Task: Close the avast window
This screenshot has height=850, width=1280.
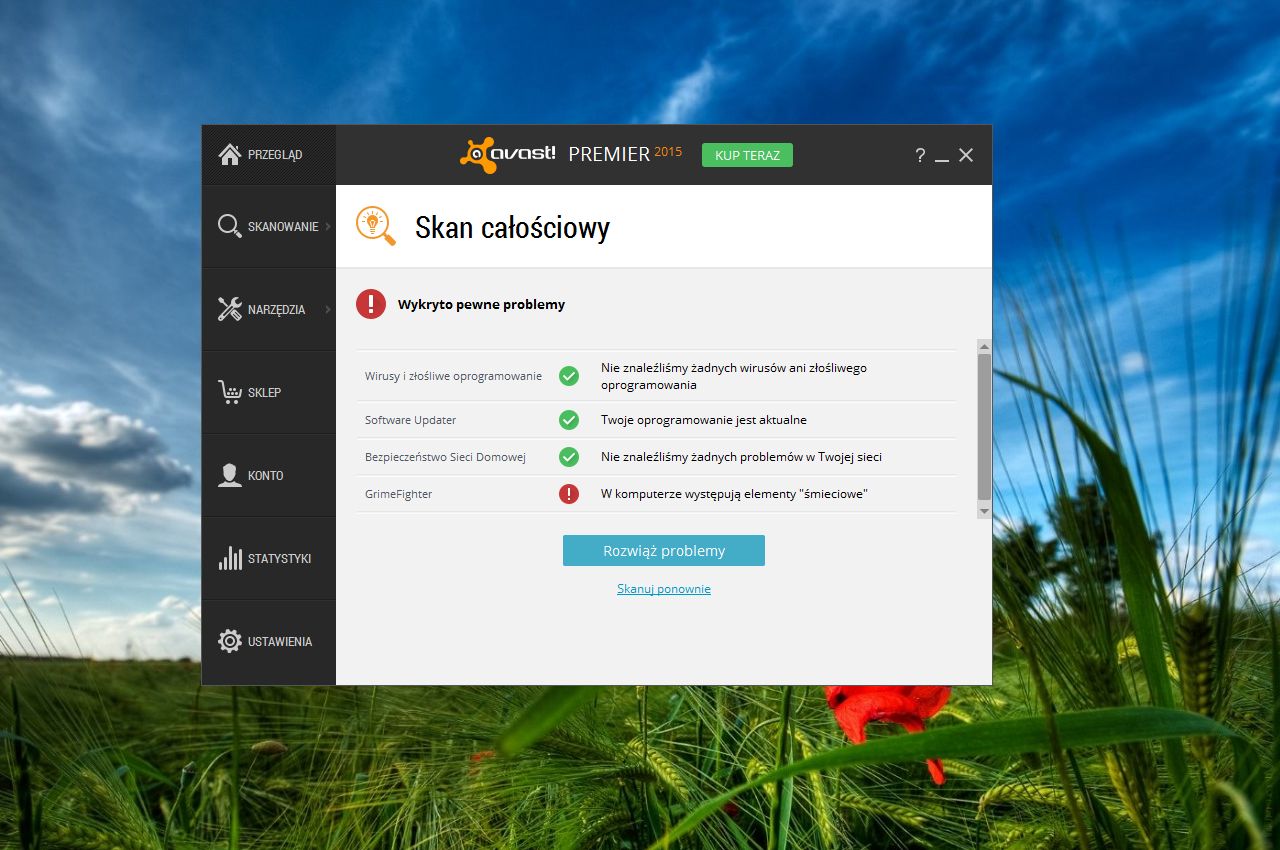Action: click(966, 155)
